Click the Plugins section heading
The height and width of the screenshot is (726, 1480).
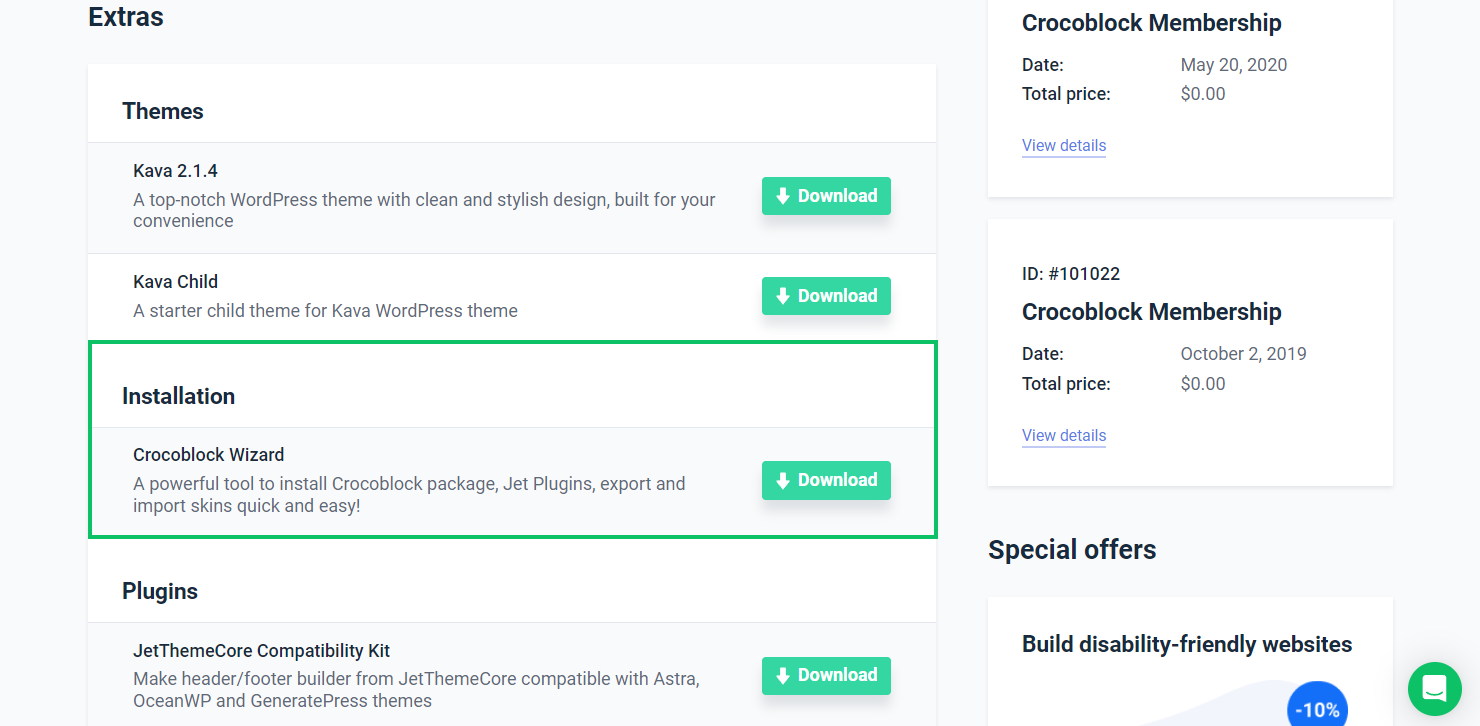click(x=160, y=591)
